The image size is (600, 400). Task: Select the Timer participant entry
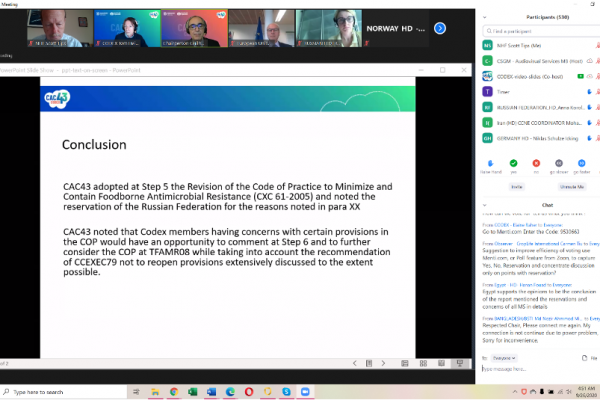pyautogui.click(x=530, y=90)
